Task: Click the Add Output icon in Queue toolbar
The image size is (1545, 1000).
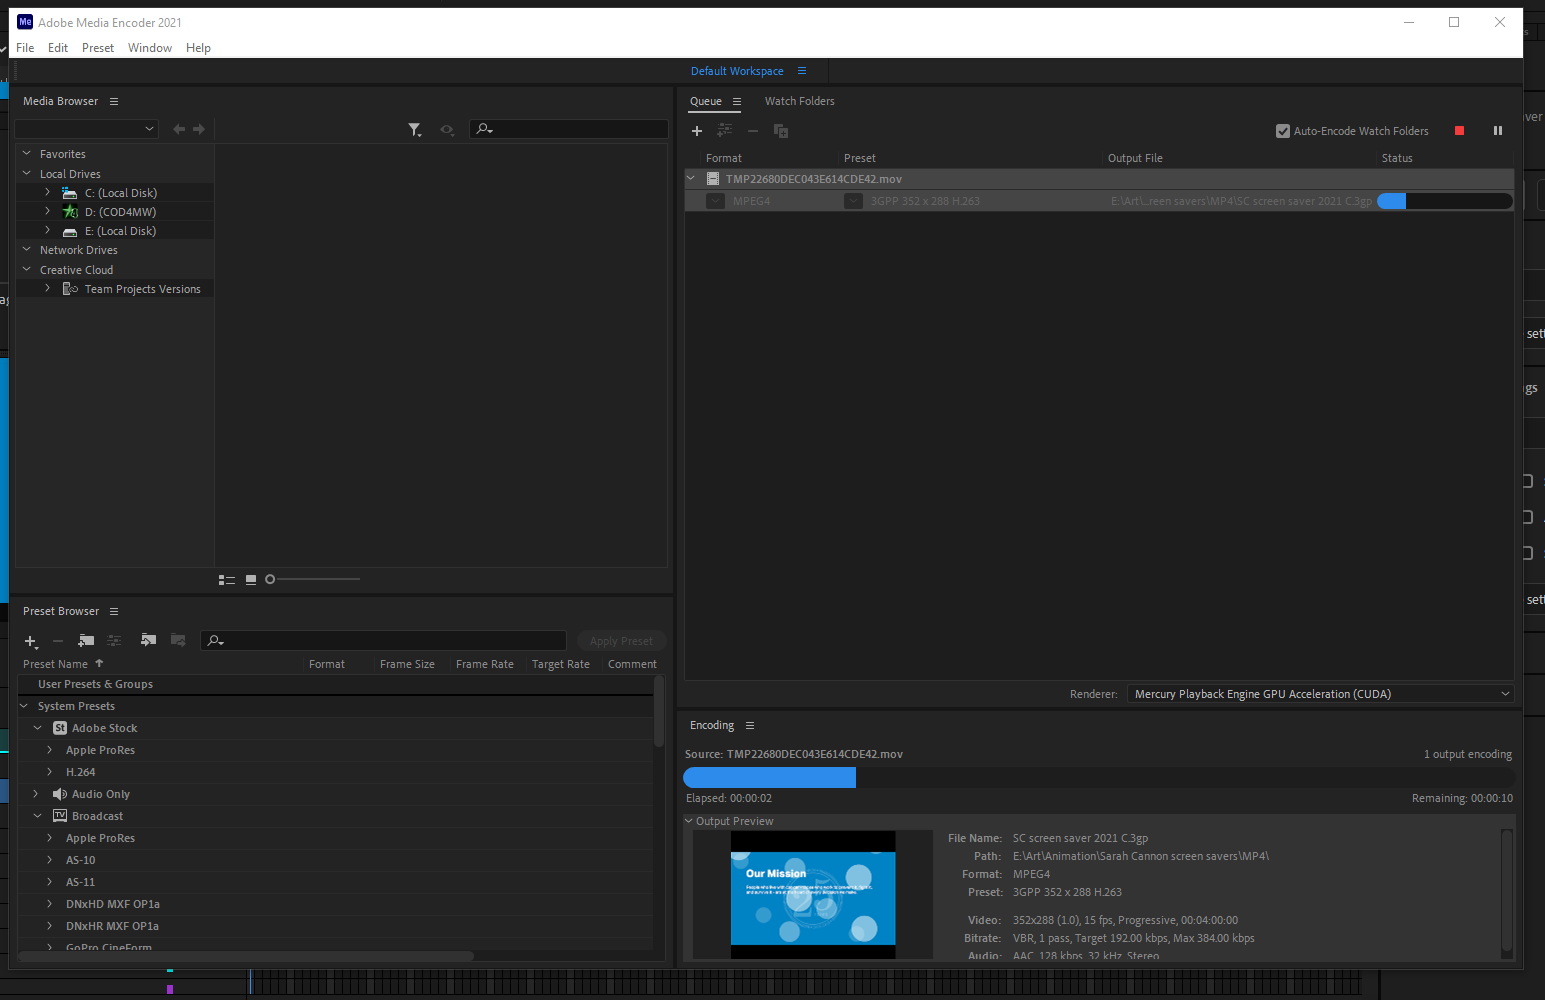Action: pyautogui.click(x=725, y=130)
